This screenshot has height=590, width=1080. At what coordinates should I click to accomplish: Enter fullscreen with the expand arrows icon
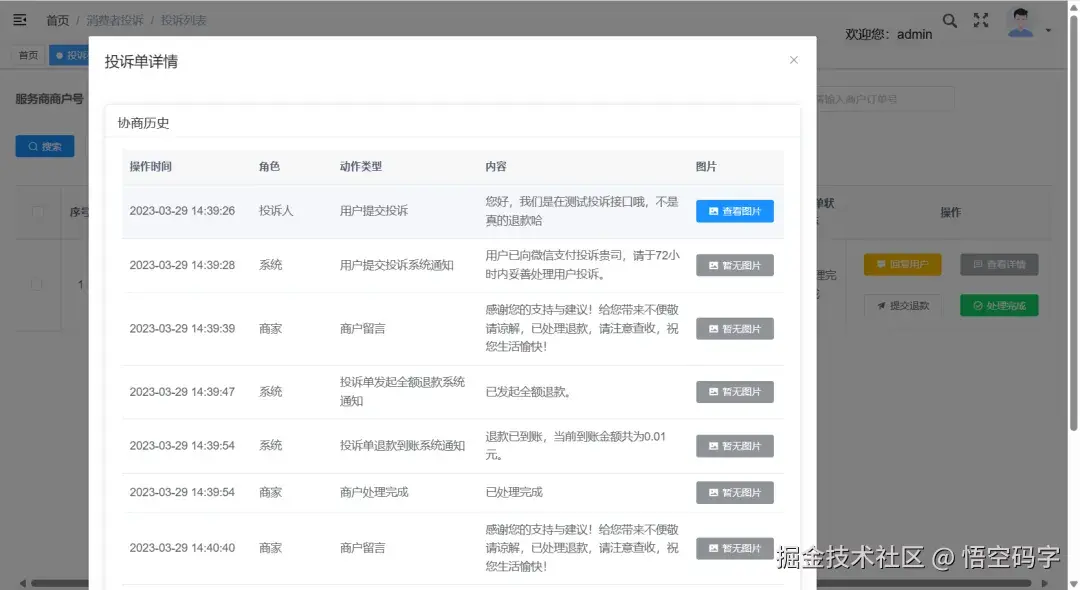tap(981, 19)
